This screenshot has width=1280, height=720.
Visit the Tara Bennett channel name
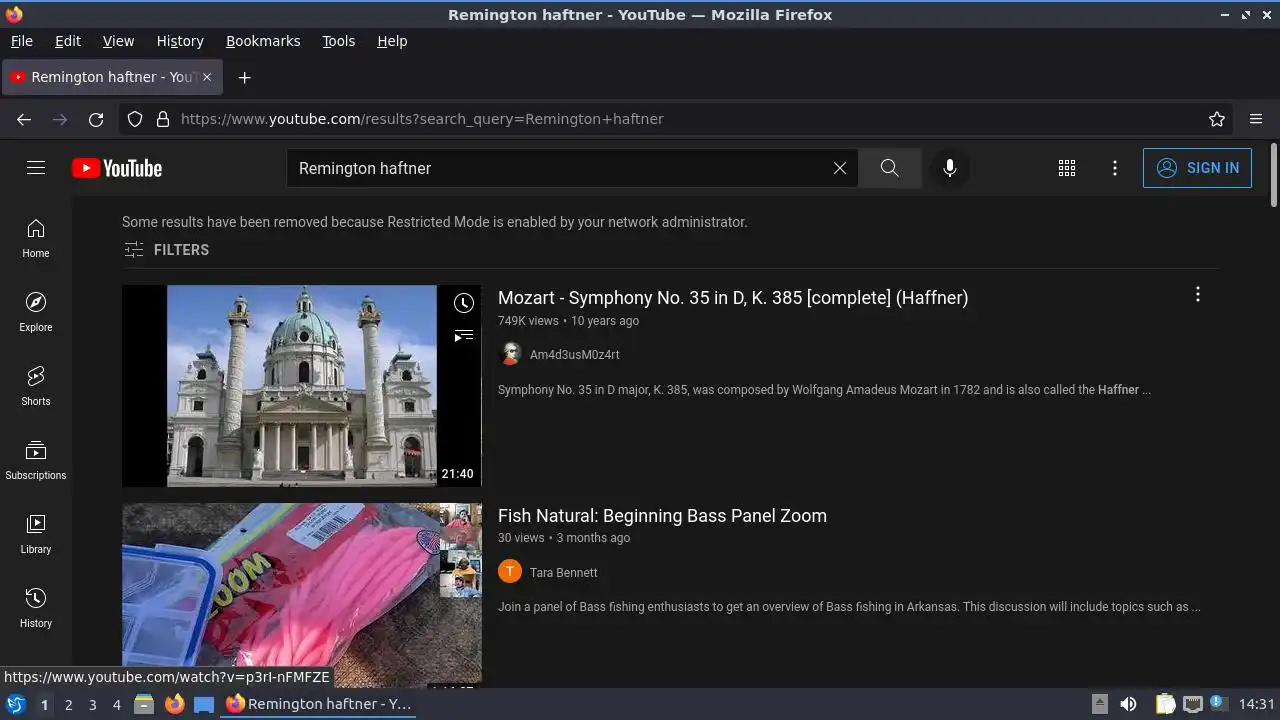563,573
